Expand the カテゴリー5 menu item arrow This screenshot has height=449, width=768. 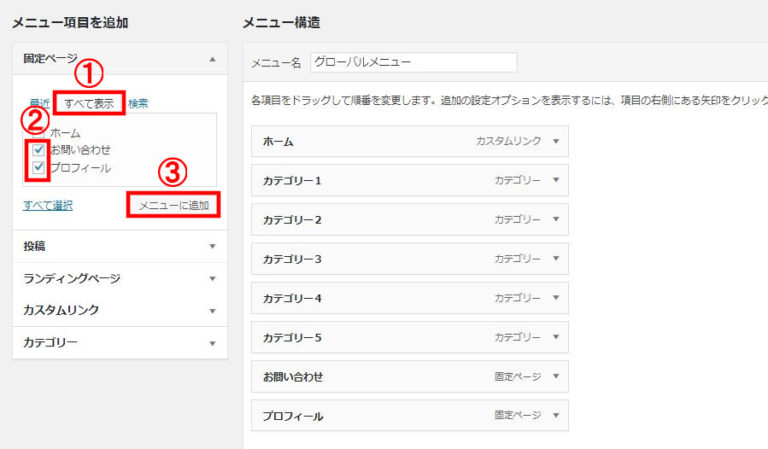click(x=556, y=337)
